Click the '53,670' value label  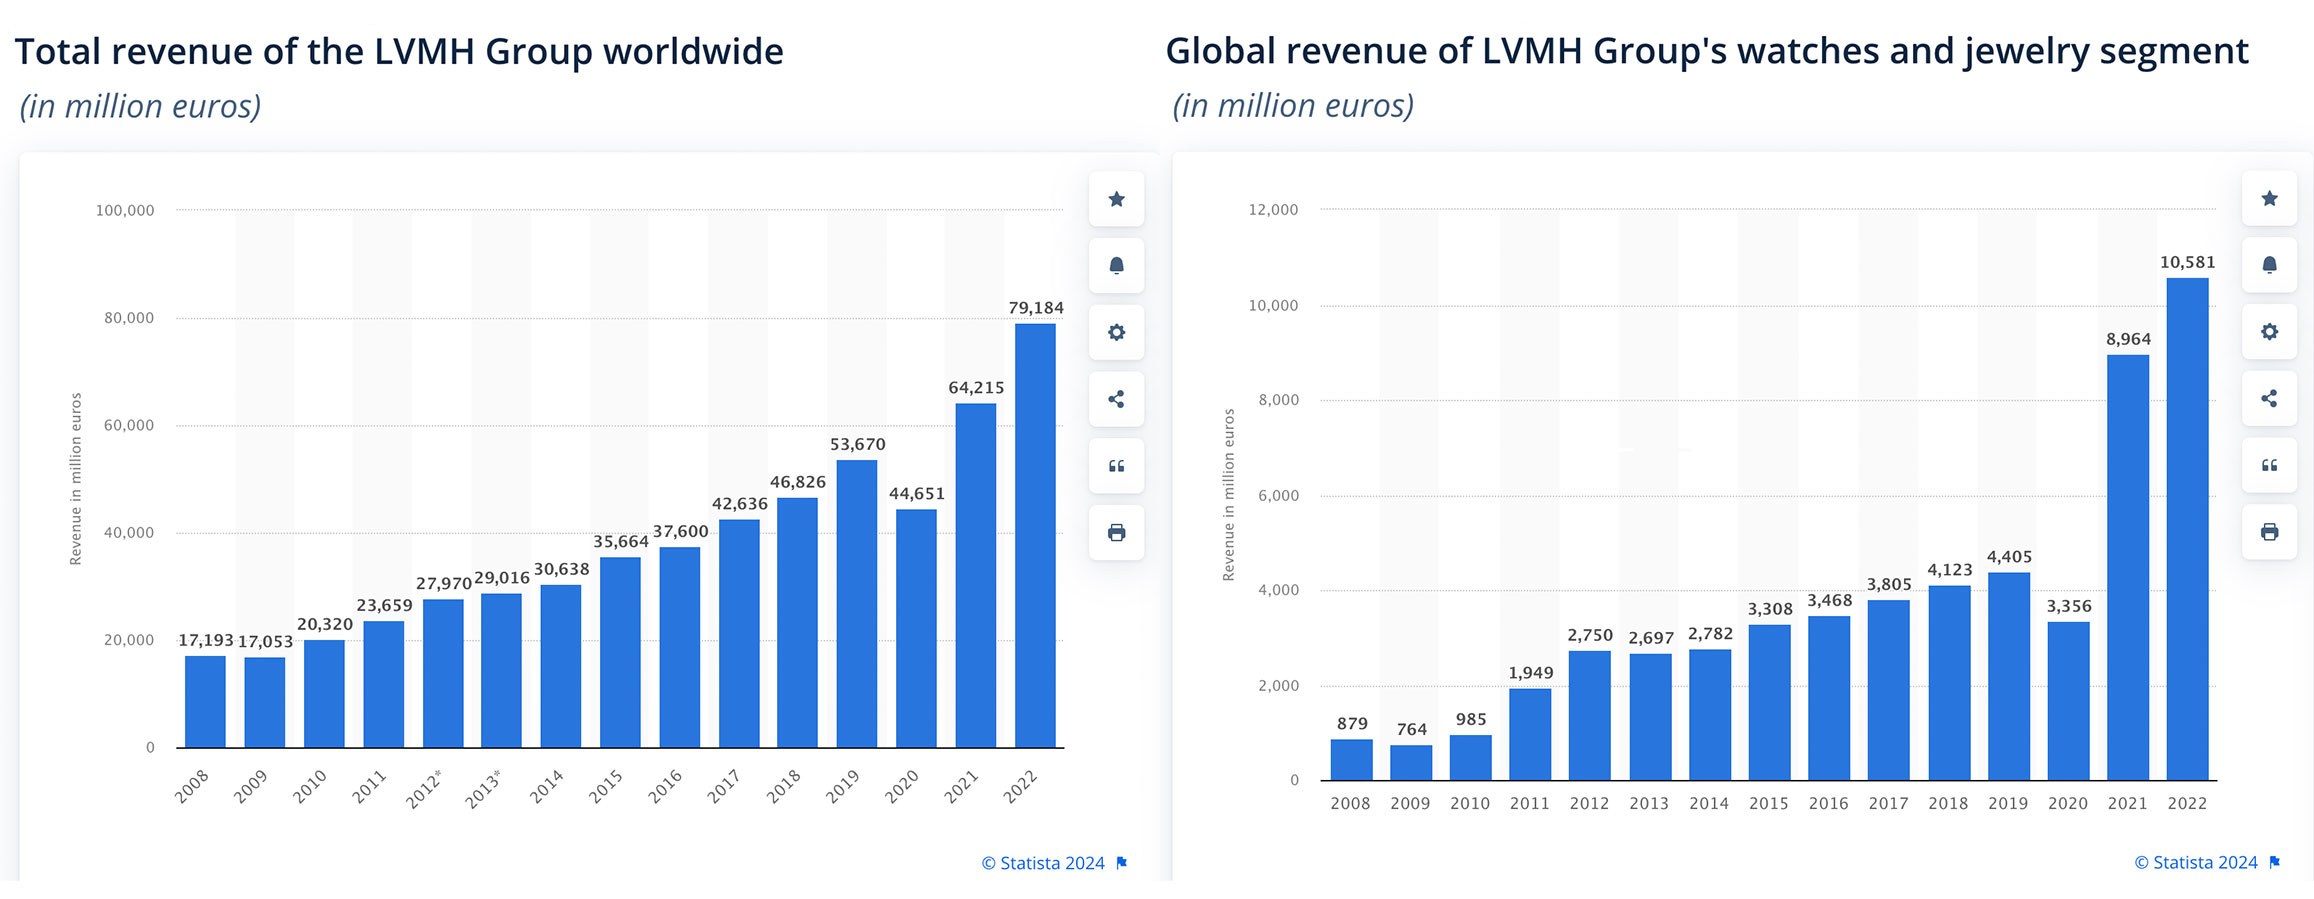(857, 444)
